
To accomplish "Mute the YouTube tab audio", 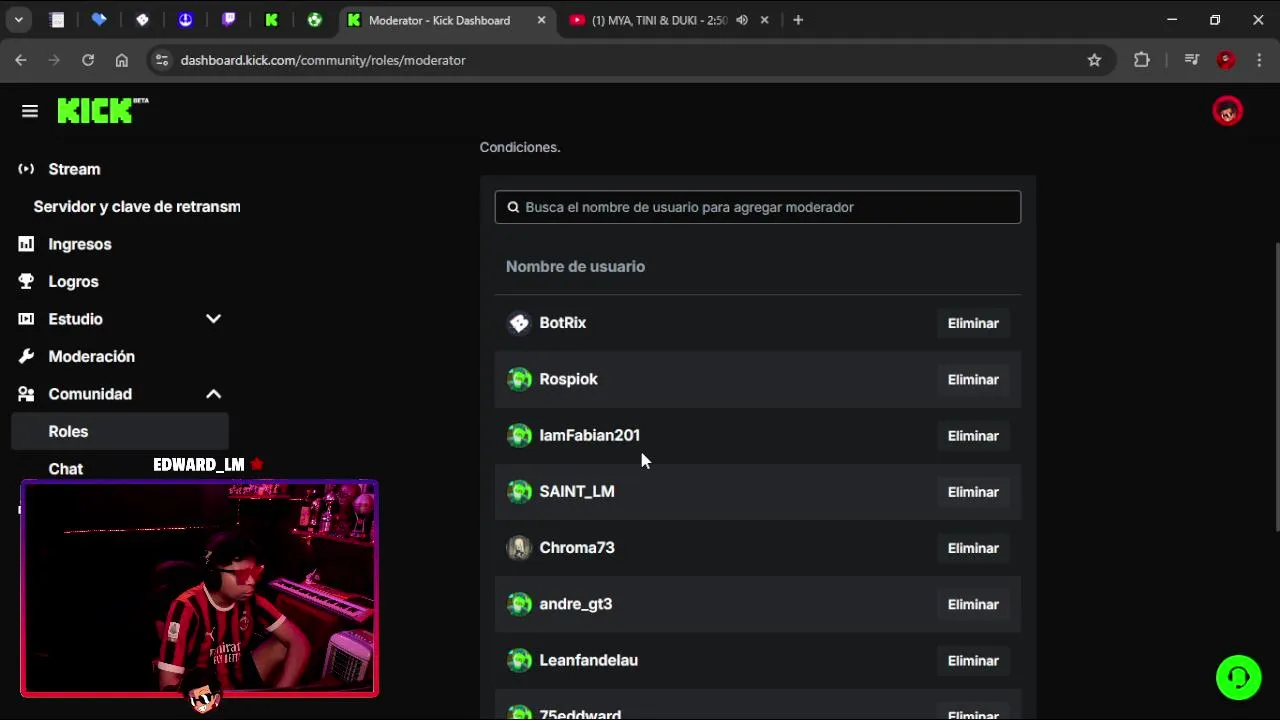I will pos(742,20).
